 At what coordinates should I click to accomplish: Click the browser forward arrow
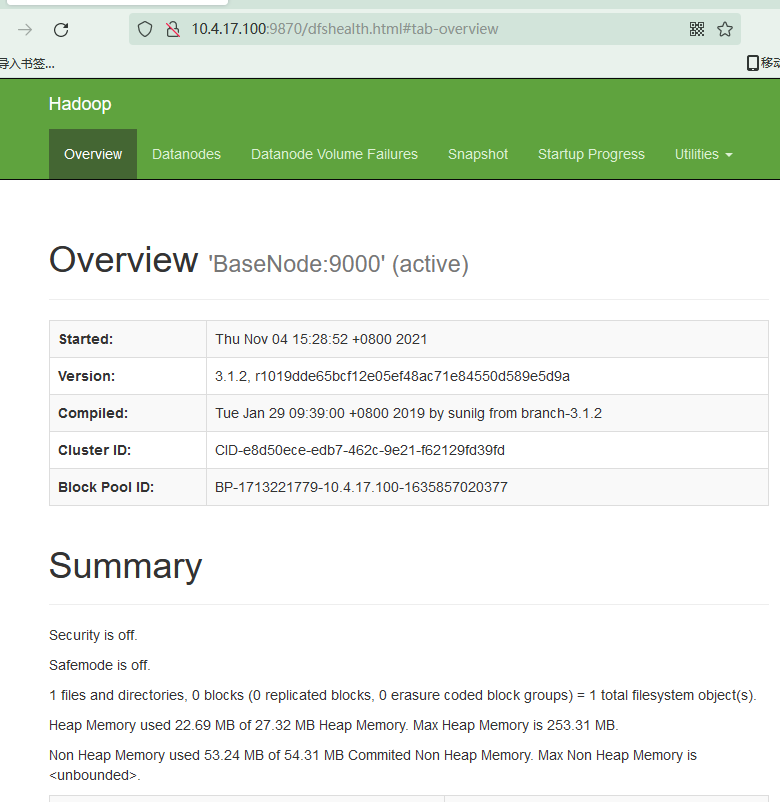click(x=25, y=30)
